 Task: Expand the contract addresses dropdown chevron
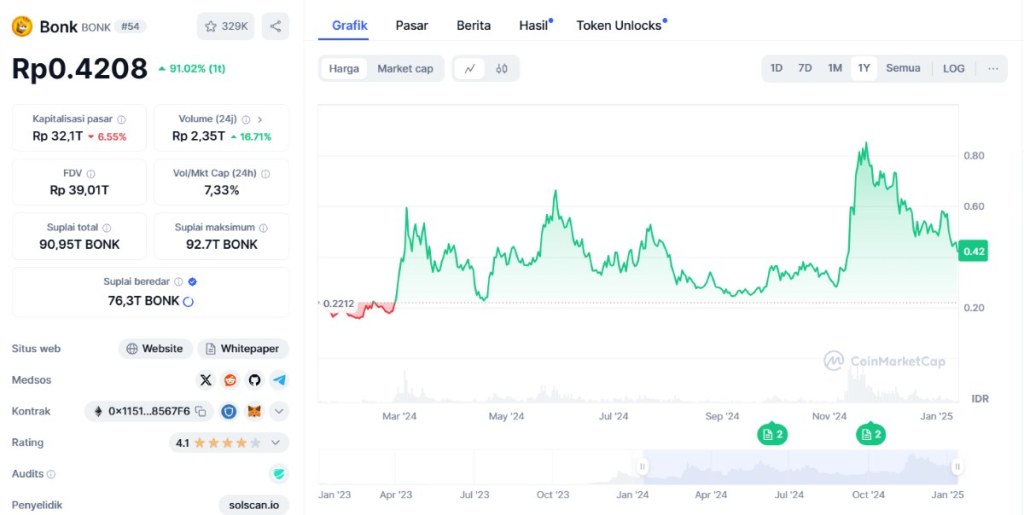[x=279, y=411]
